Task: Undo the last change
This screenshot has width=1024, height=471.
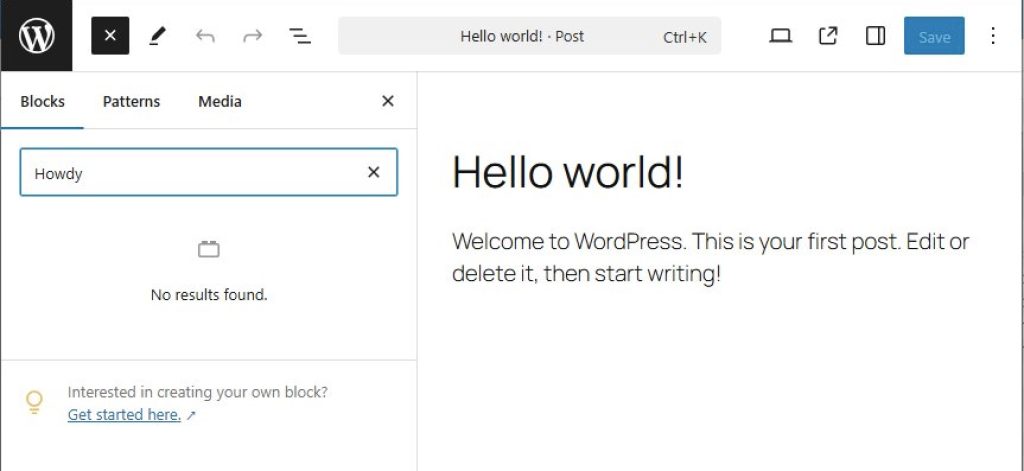Action: (205, 36)
